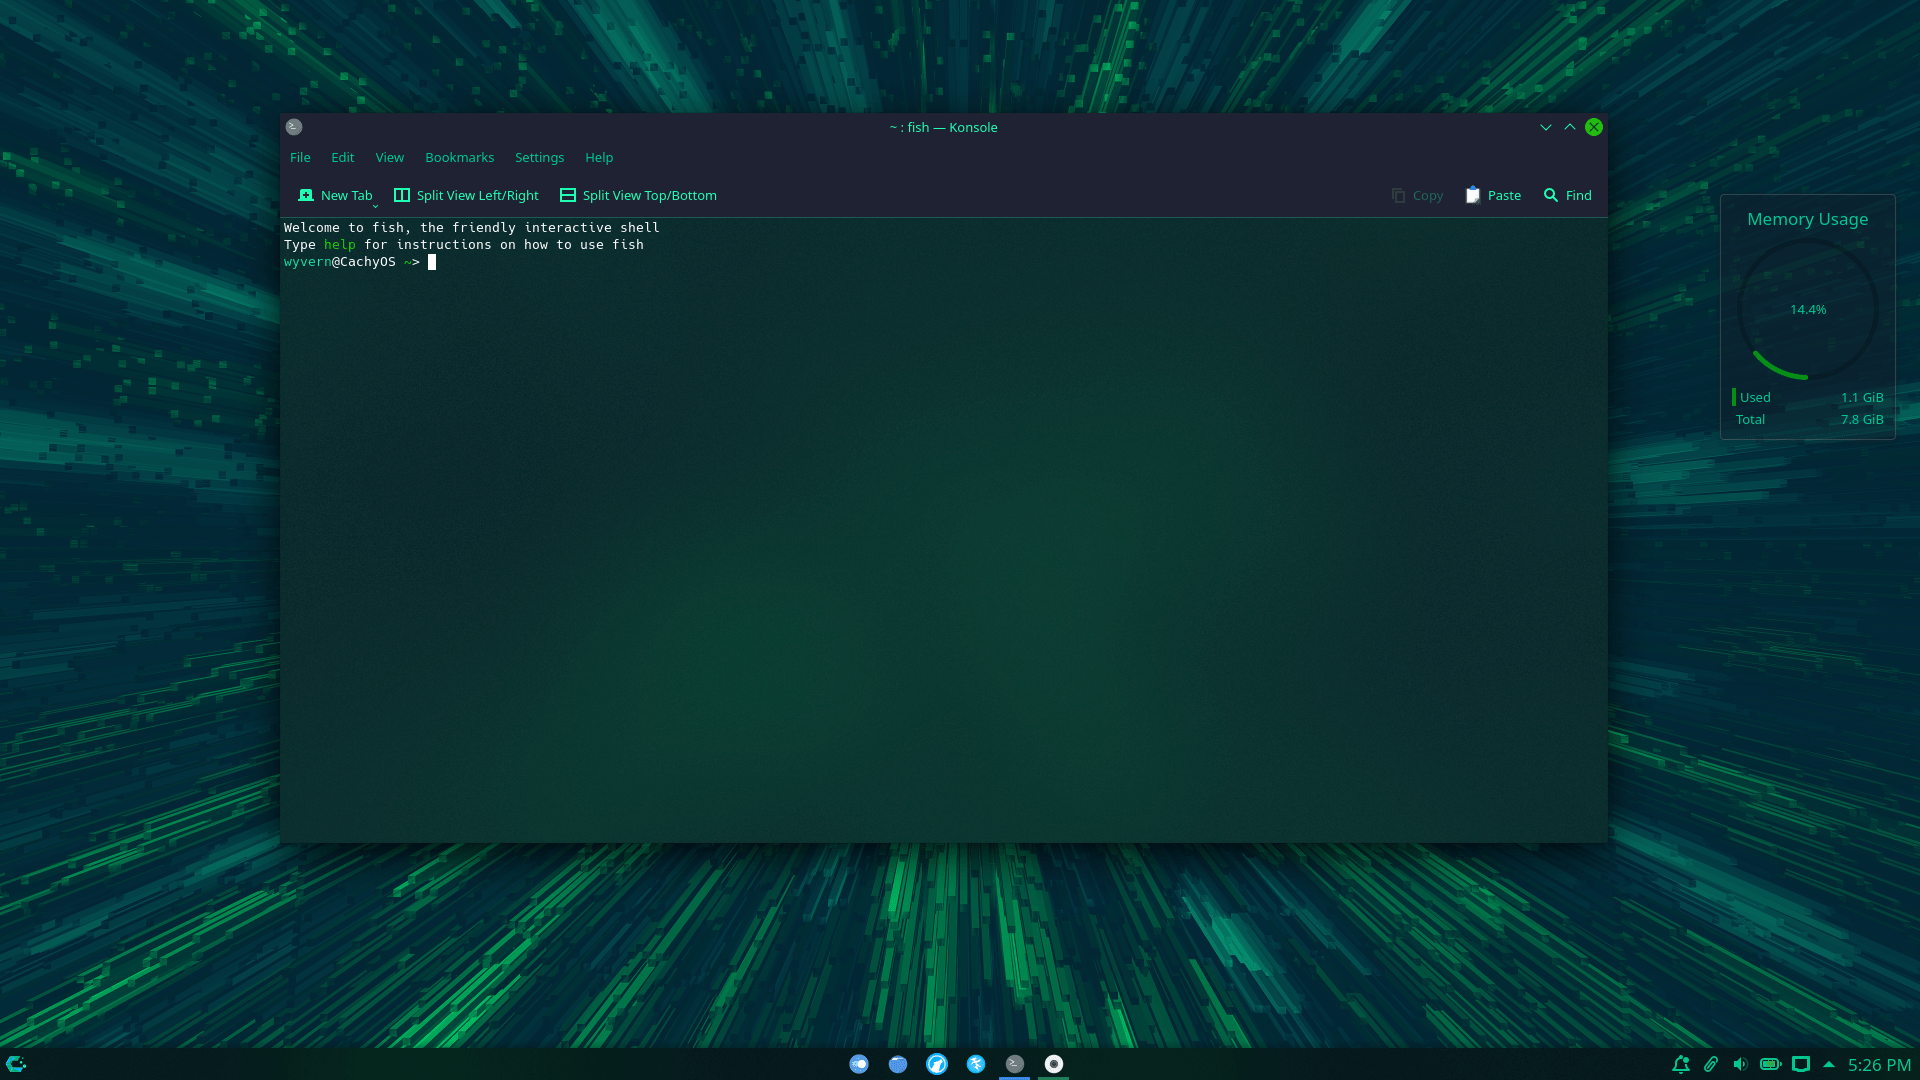Click the Copy toolbar button
The width and height of the screenshot is (1920, 1080).
click(1418, 195)
